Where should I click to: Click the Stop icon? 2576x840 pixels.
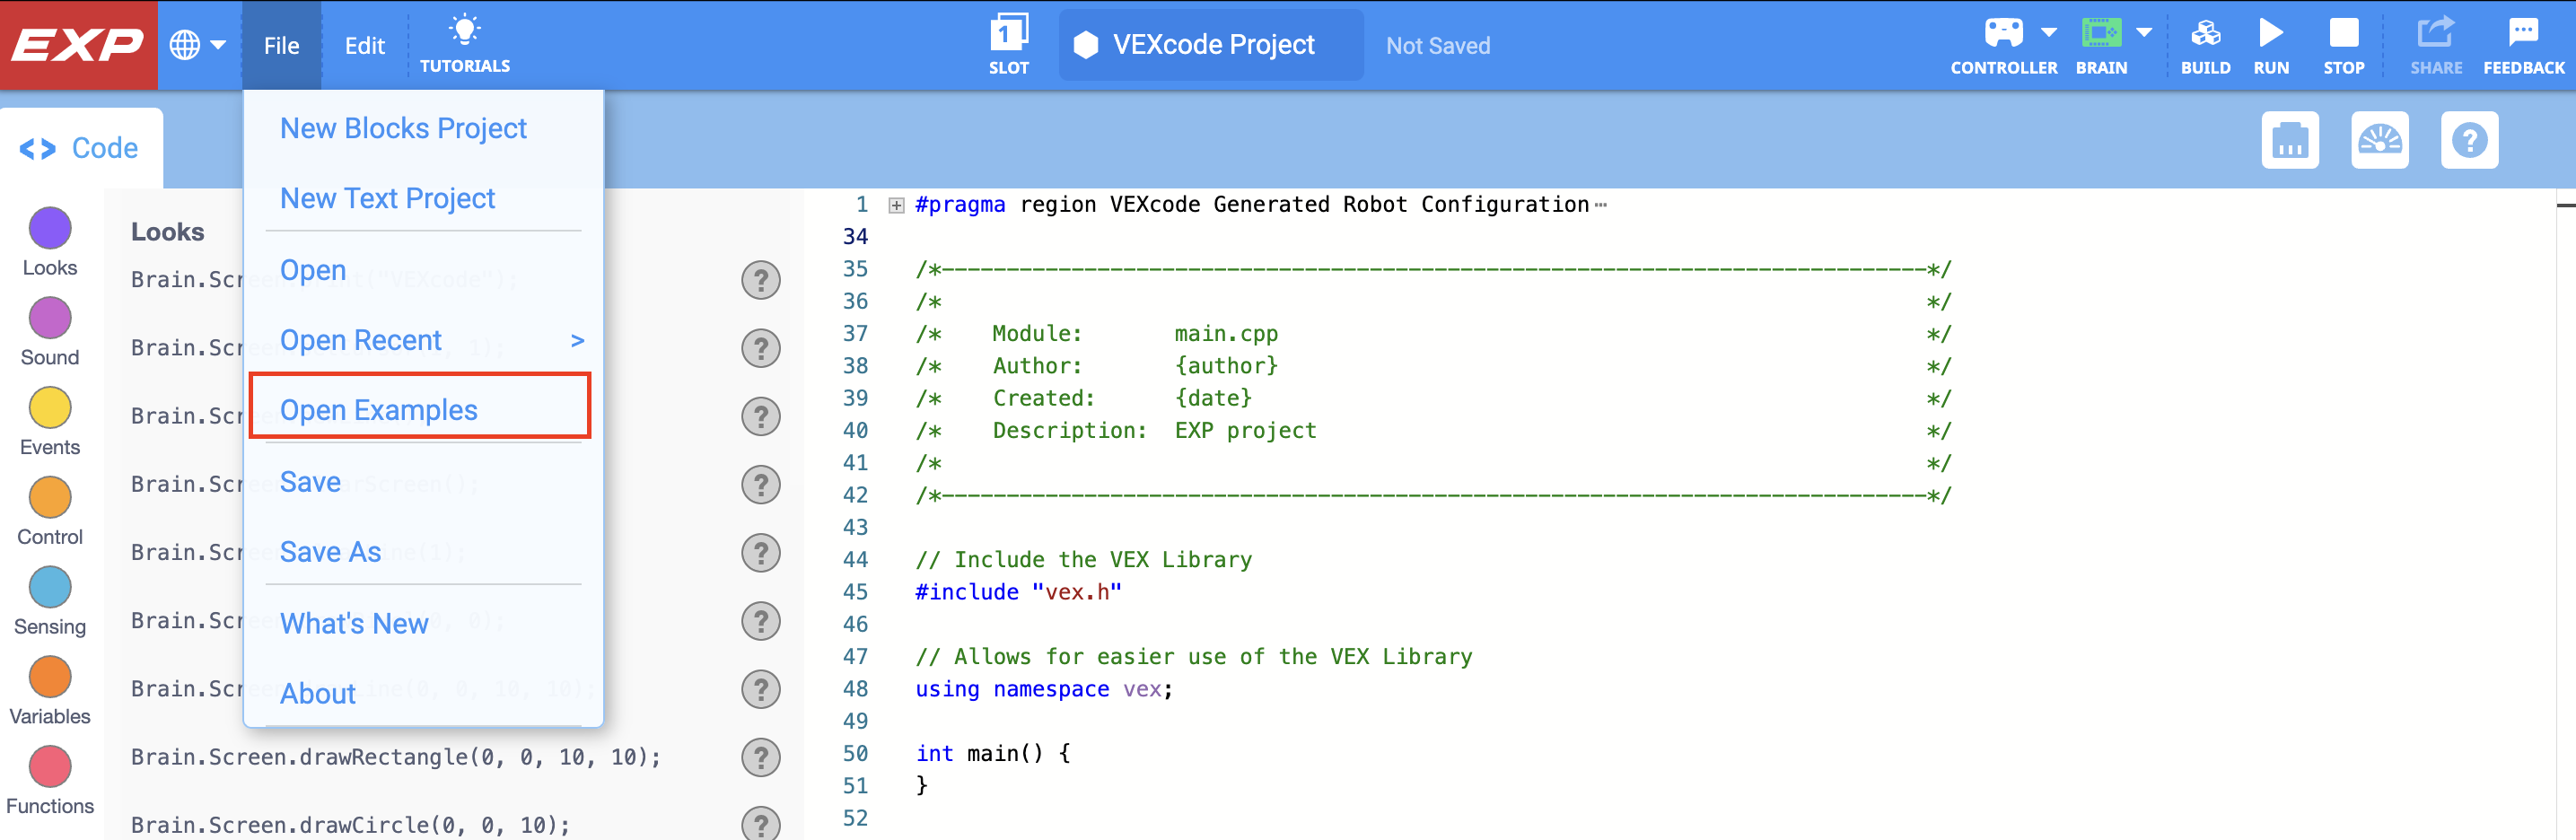click(x=2344, y=40)
